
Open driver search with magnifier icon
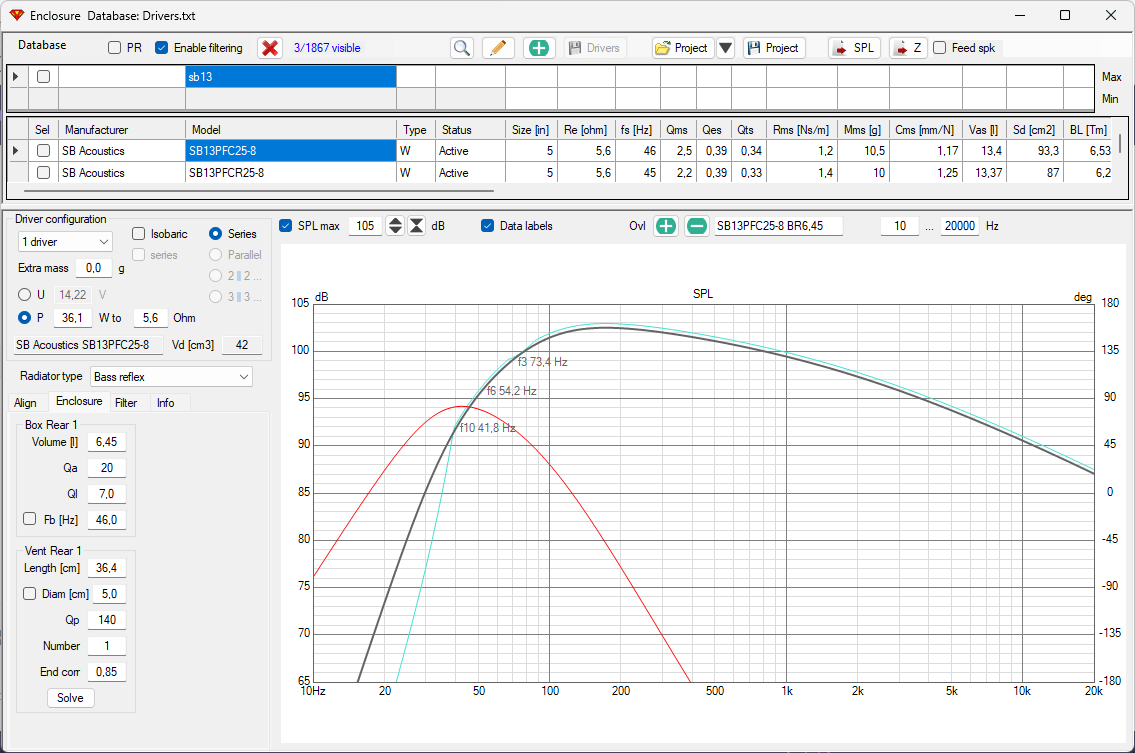point(462,48)
